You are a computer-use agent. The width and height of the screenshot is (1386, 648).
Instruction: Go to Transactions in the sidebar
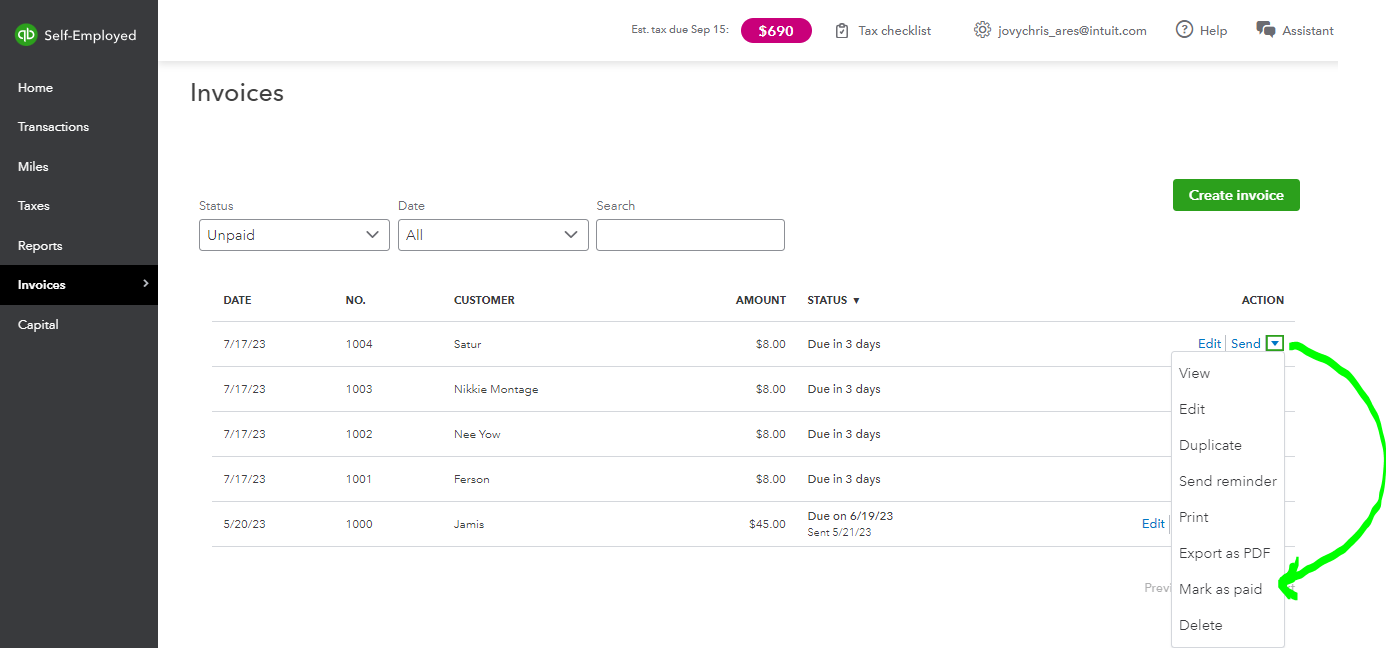[x=53, y=127]
